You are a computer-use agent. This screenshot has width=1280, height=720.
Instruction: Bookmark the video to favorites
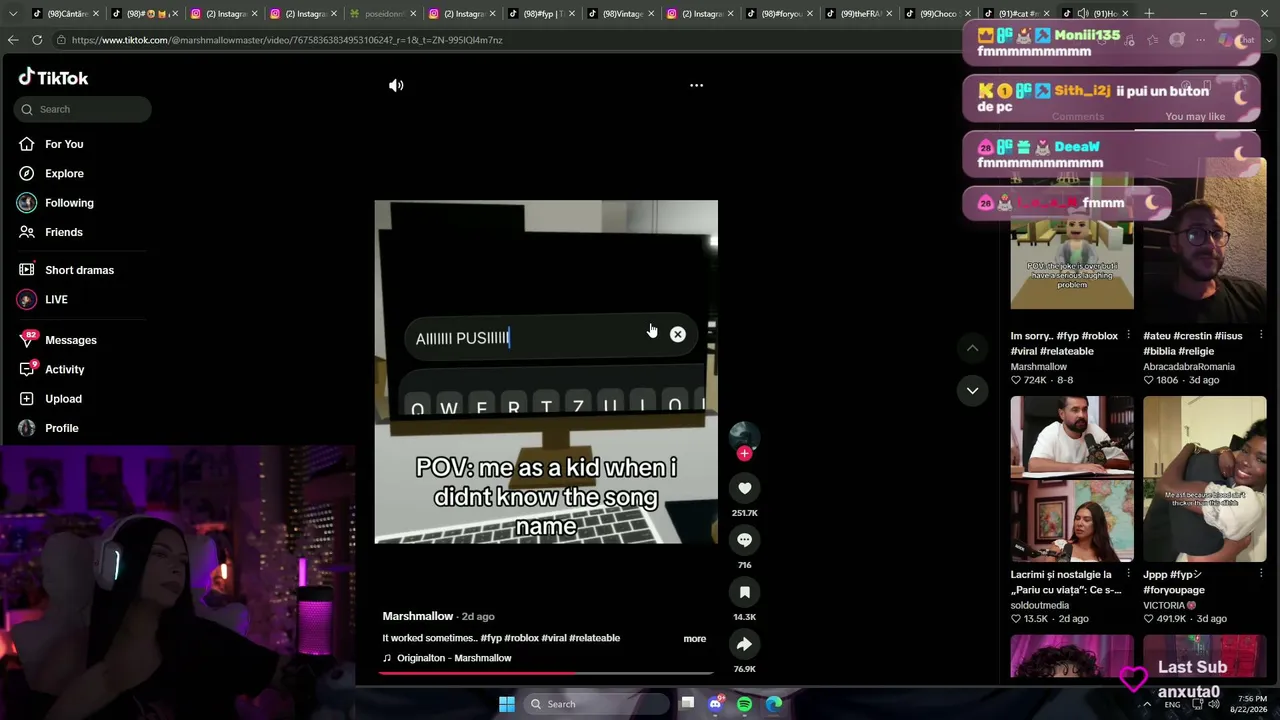pyautogui.click(x=744, y=592)
